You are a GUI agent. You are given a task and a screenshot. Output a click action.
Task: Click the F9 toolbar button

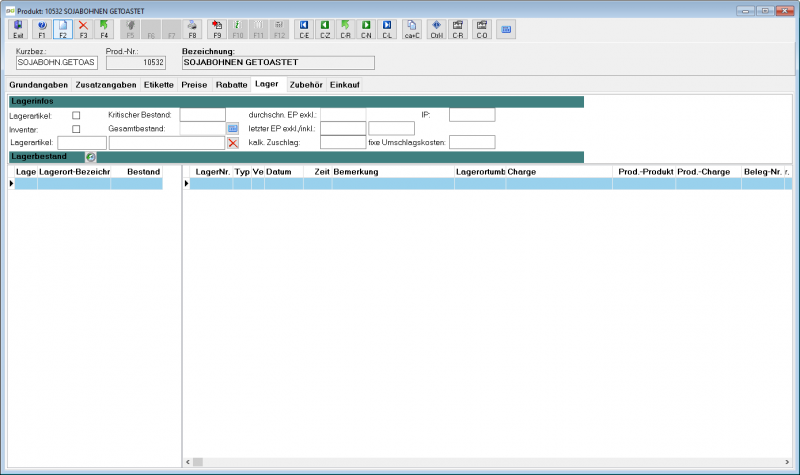217,29
